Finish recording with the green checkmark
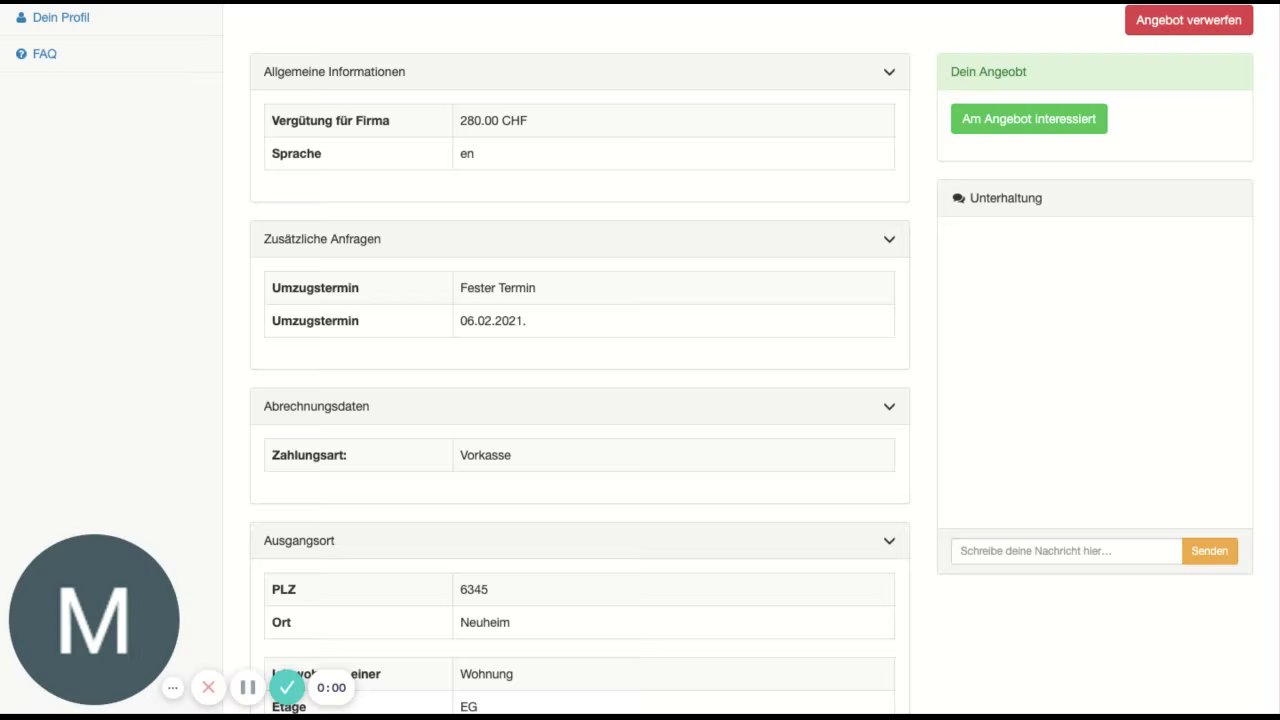Image resolution: width=1280 pixels, height=720 pixels. point(287,687)
